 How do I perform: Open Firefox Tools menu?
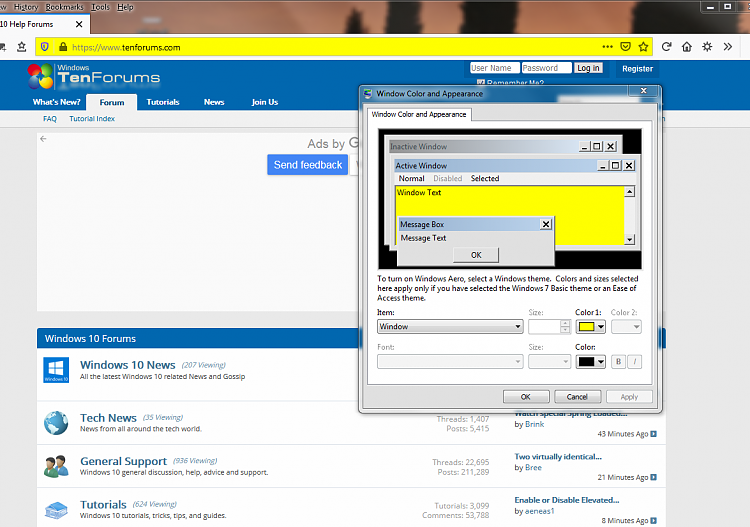[100, 7]
